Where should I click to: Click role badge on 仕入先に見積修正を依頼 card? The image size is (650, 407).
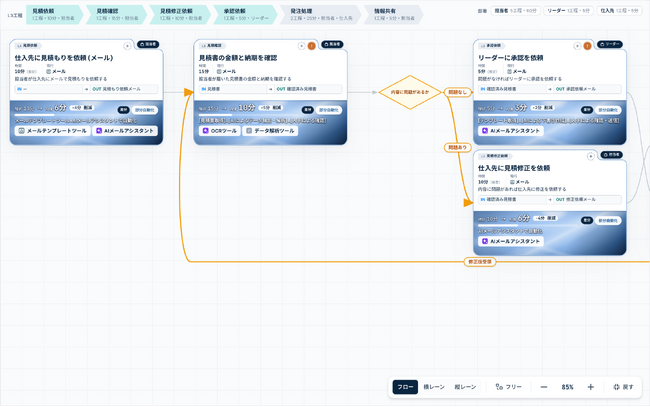tap(611, 155)
